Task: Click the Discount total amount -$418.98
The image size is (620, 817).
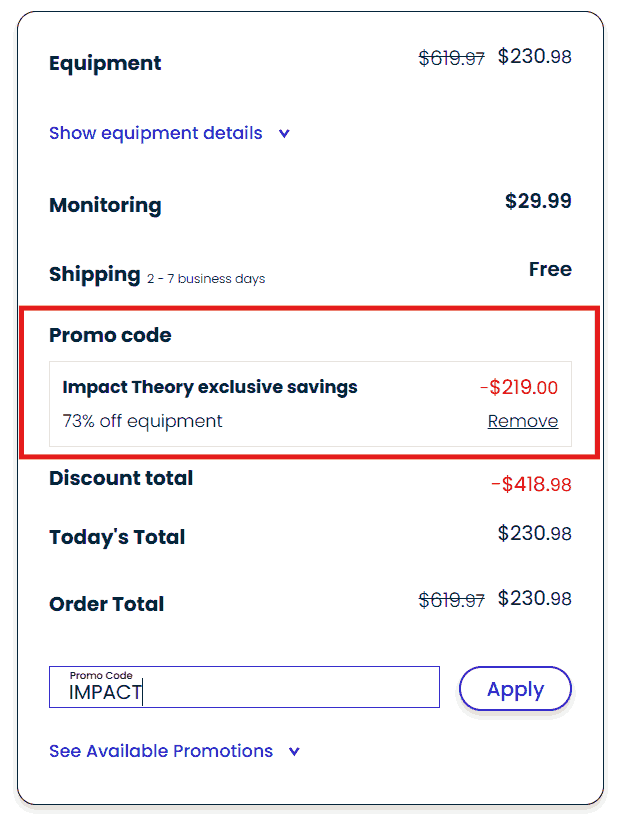Action: click(x=531, y=485)
